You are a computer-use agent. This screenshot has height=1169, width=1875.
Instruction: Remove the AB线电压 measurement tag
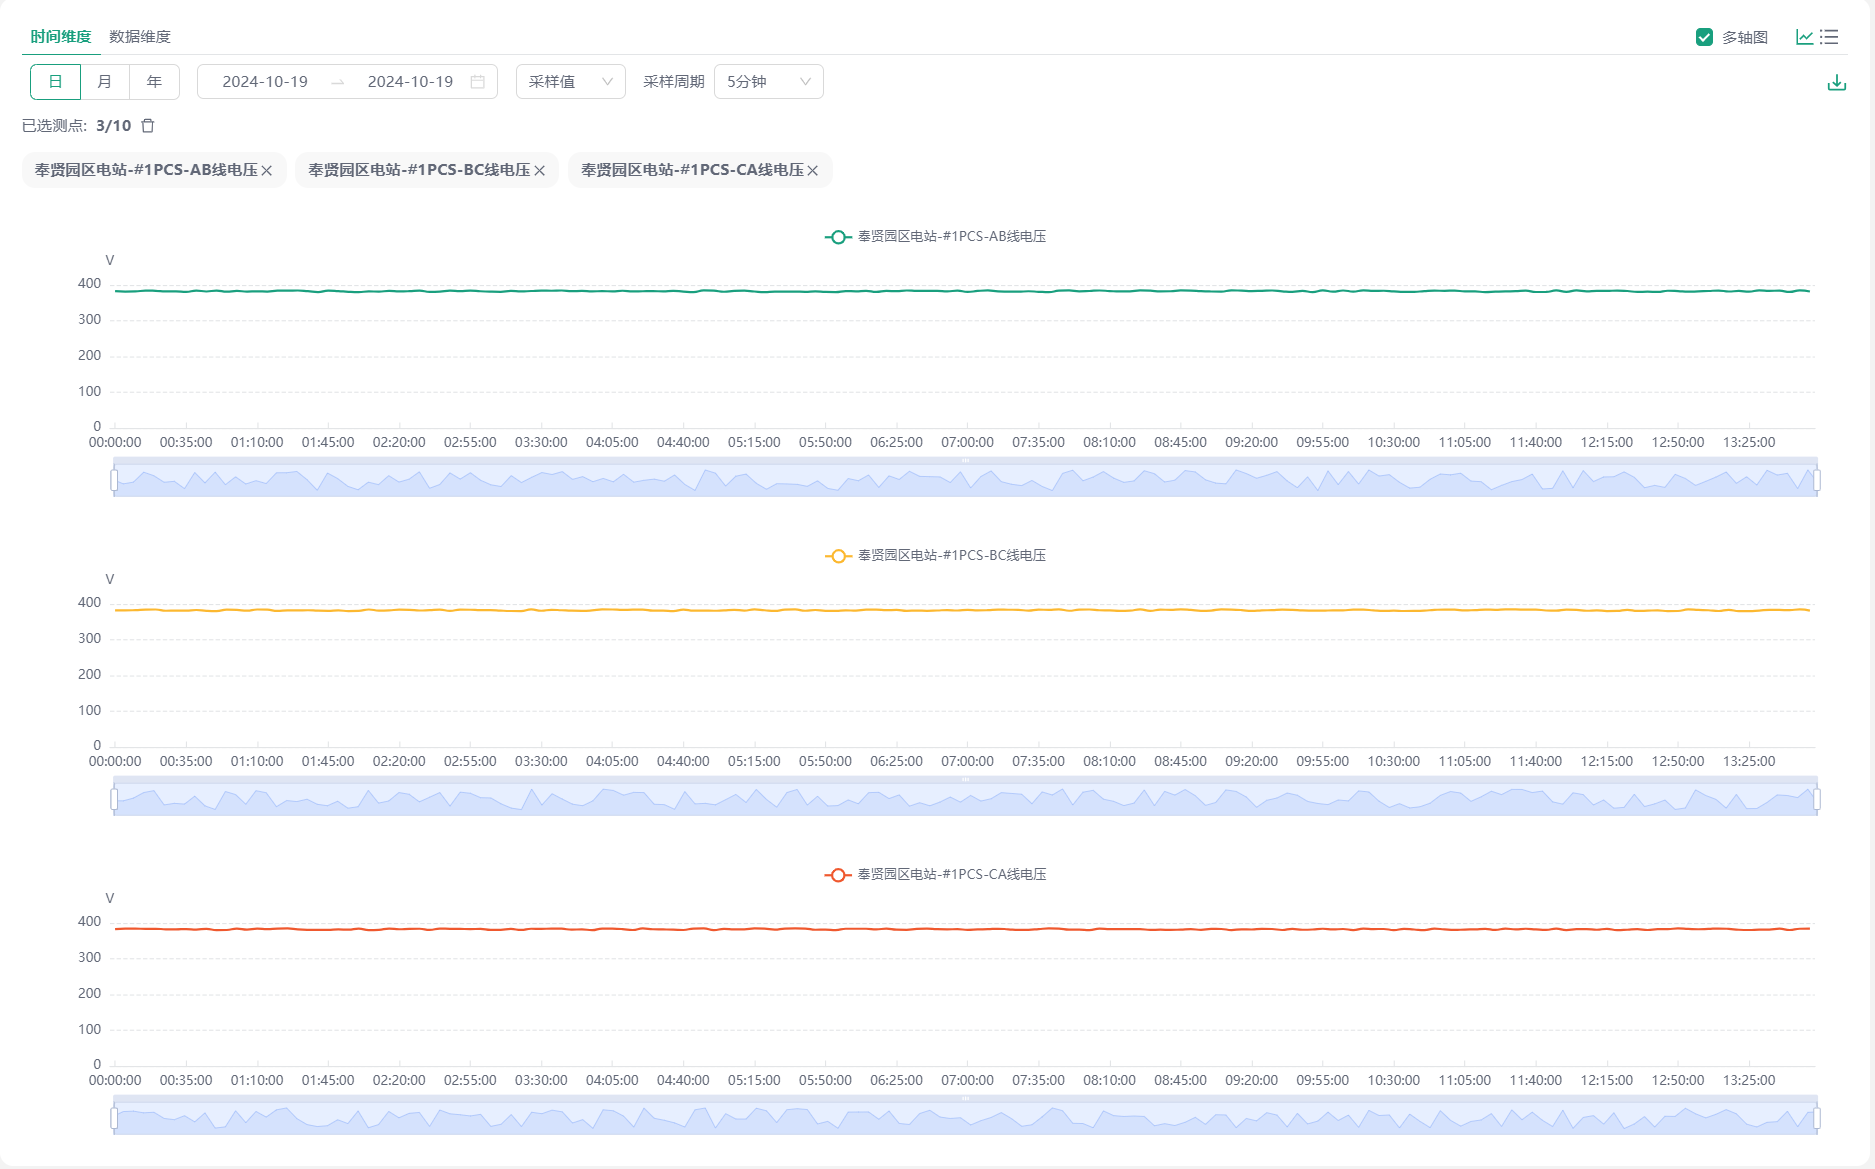tap(267, 171)
